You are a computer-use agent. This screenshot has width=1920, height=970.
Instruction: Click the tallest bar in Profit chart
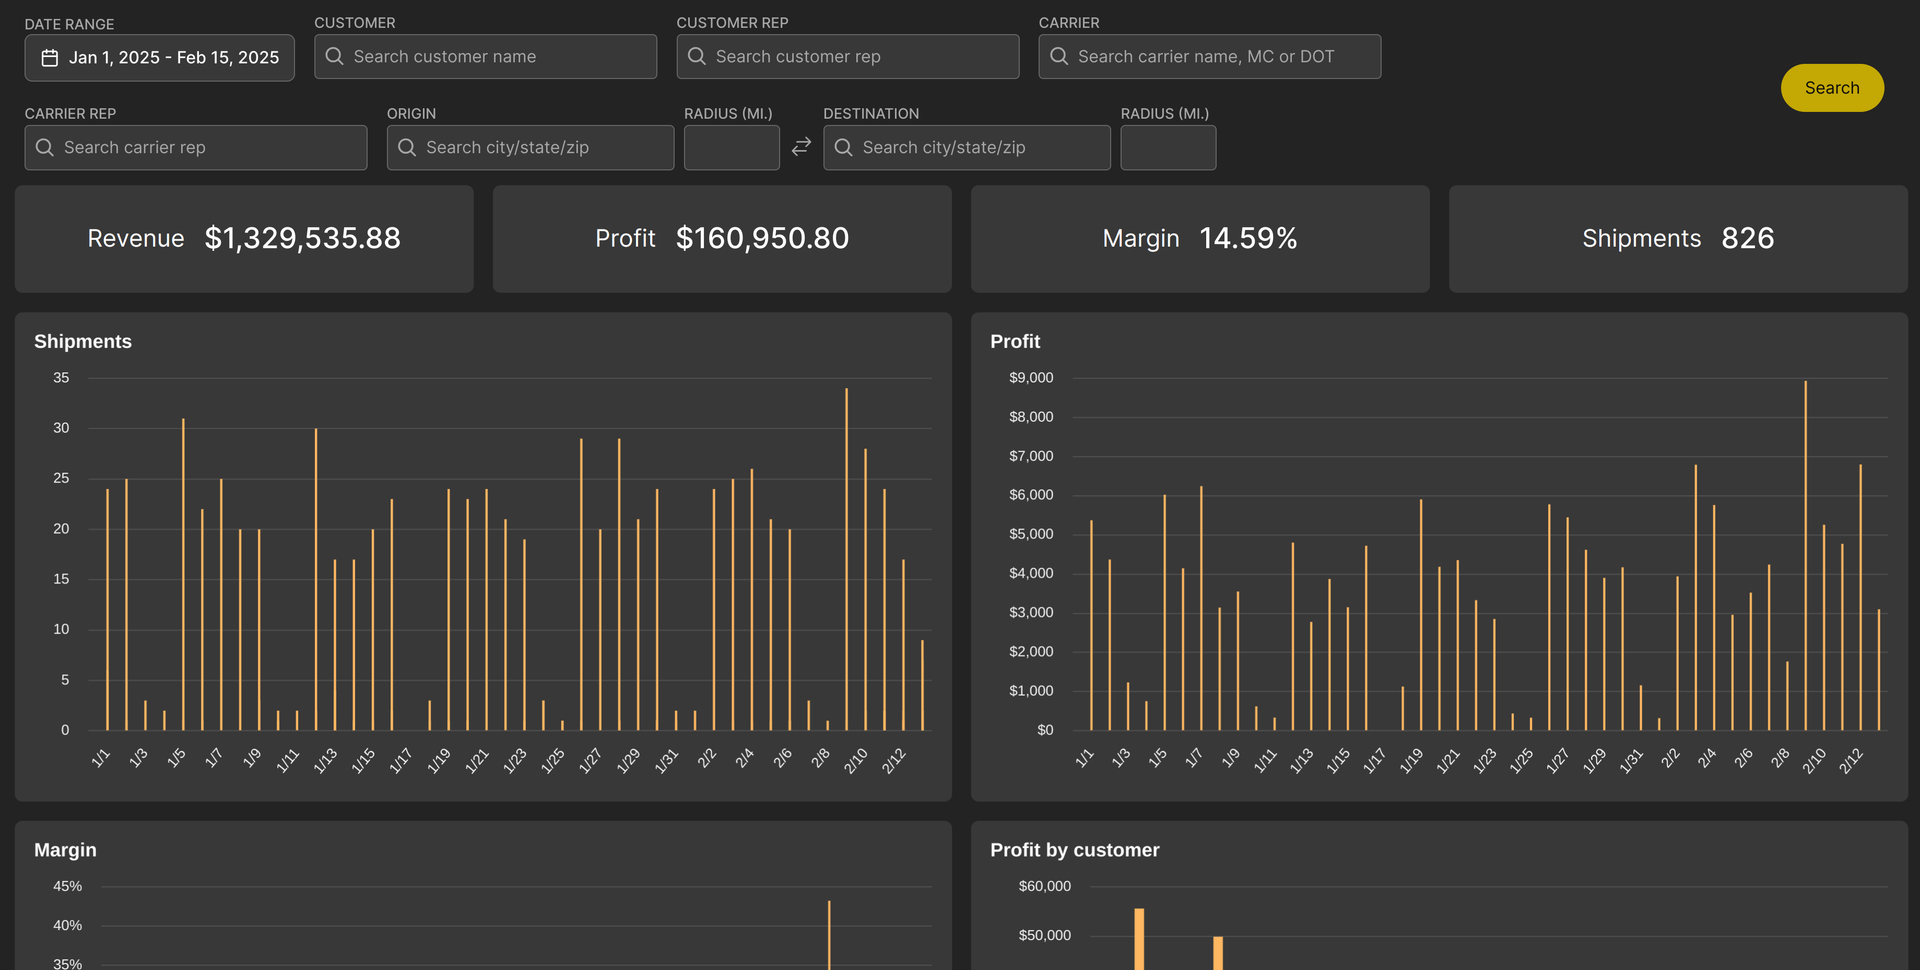pyautogui.click(x=1805, y=555)
